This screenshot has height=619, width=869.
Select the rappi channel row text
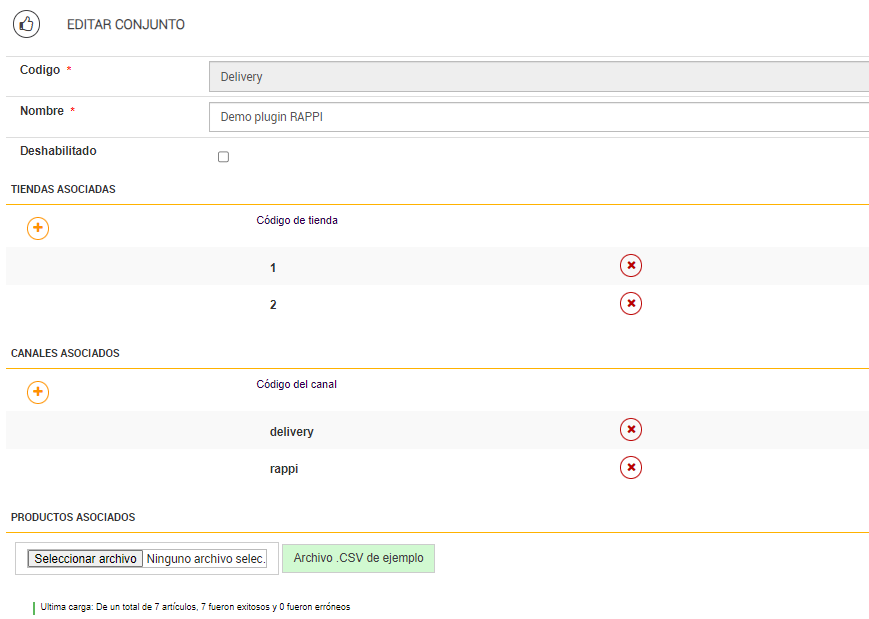click(x=284, y=469)
